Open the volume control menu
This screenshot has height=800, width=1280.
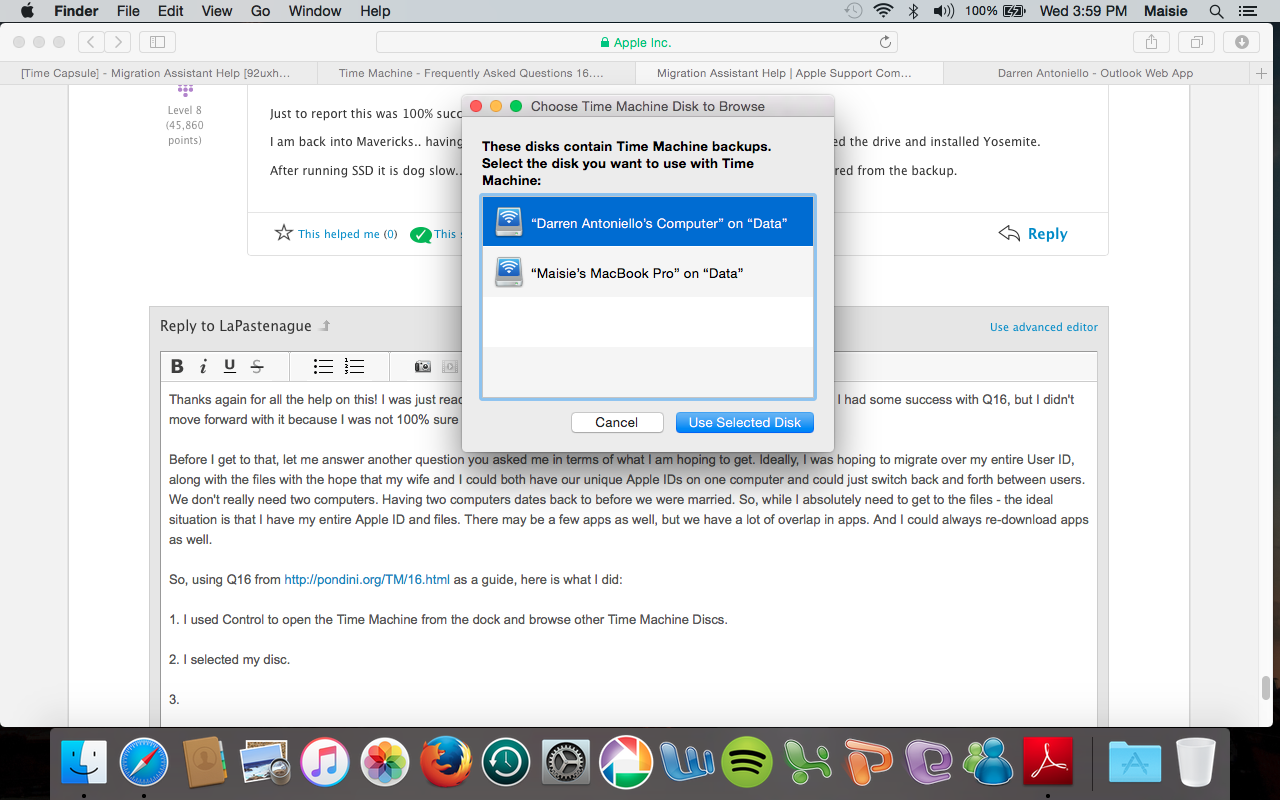pyautogui.click(x=943, y=11)
